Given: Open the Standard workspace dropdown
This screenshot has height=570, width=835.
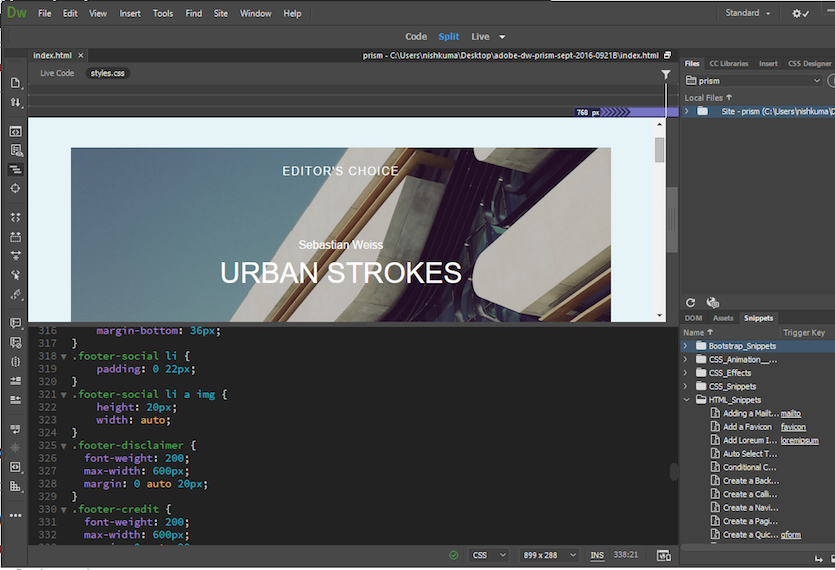Looking at the screenshot, I should click(748, 13).
